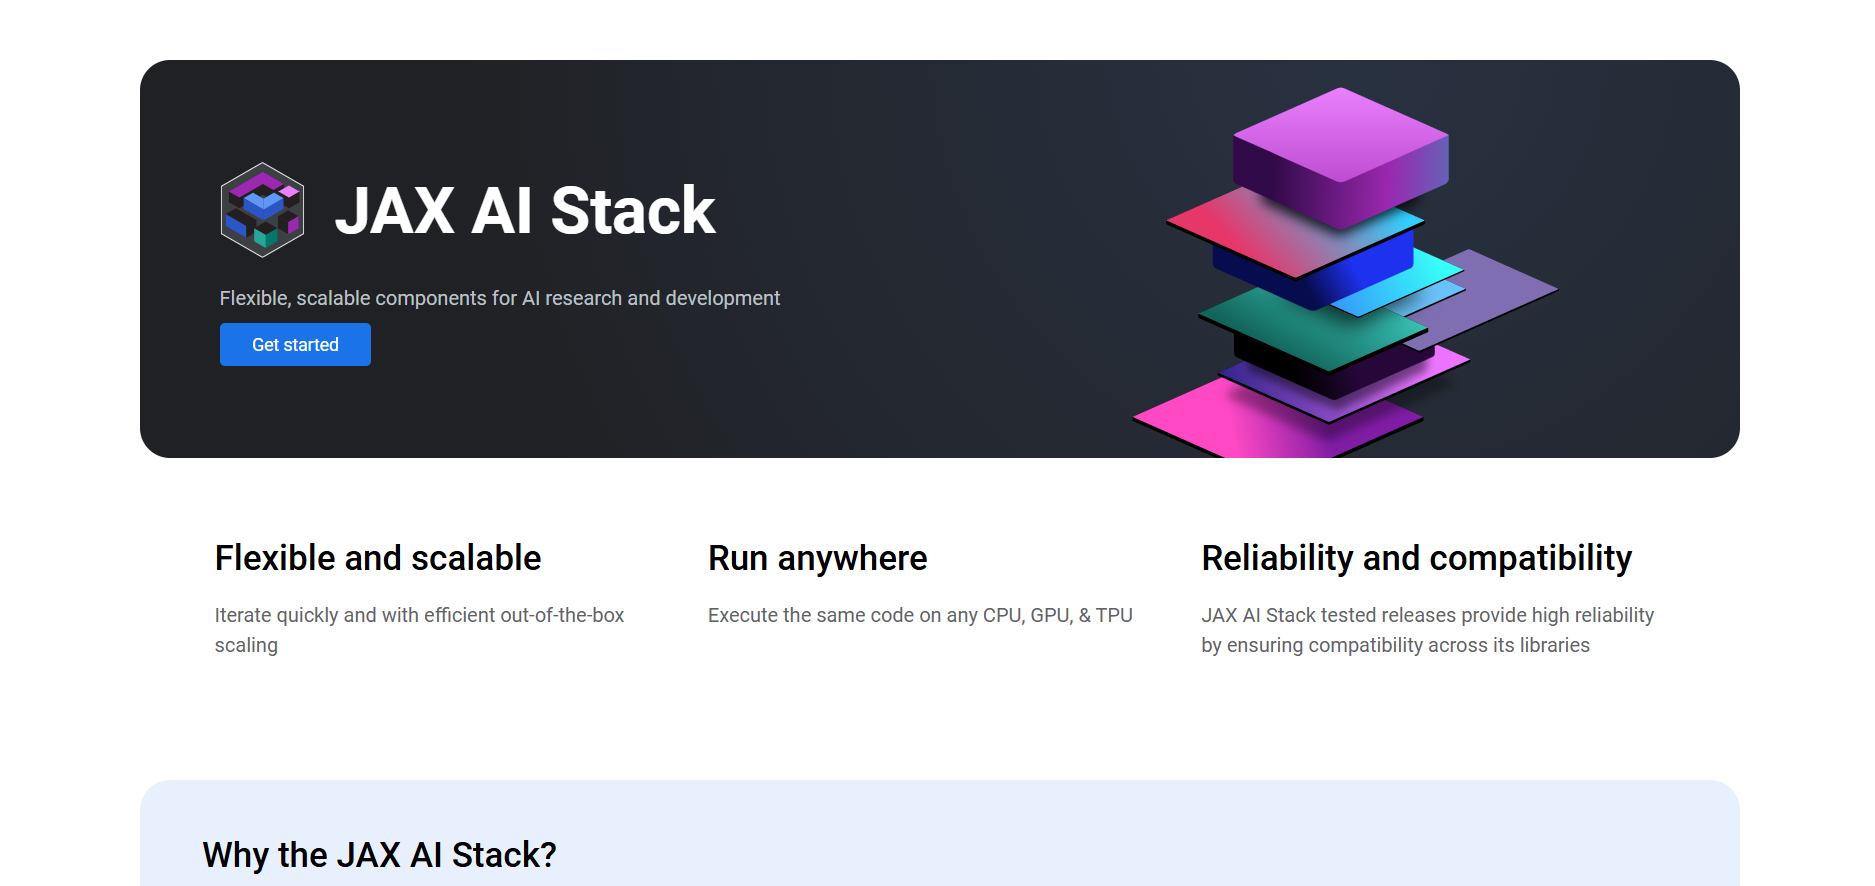Click the tagline 'Flexible, scalable components for AI research'
Image resolution: width=1875 pixels, height=886 pixels.
click(x=500, y=298)
